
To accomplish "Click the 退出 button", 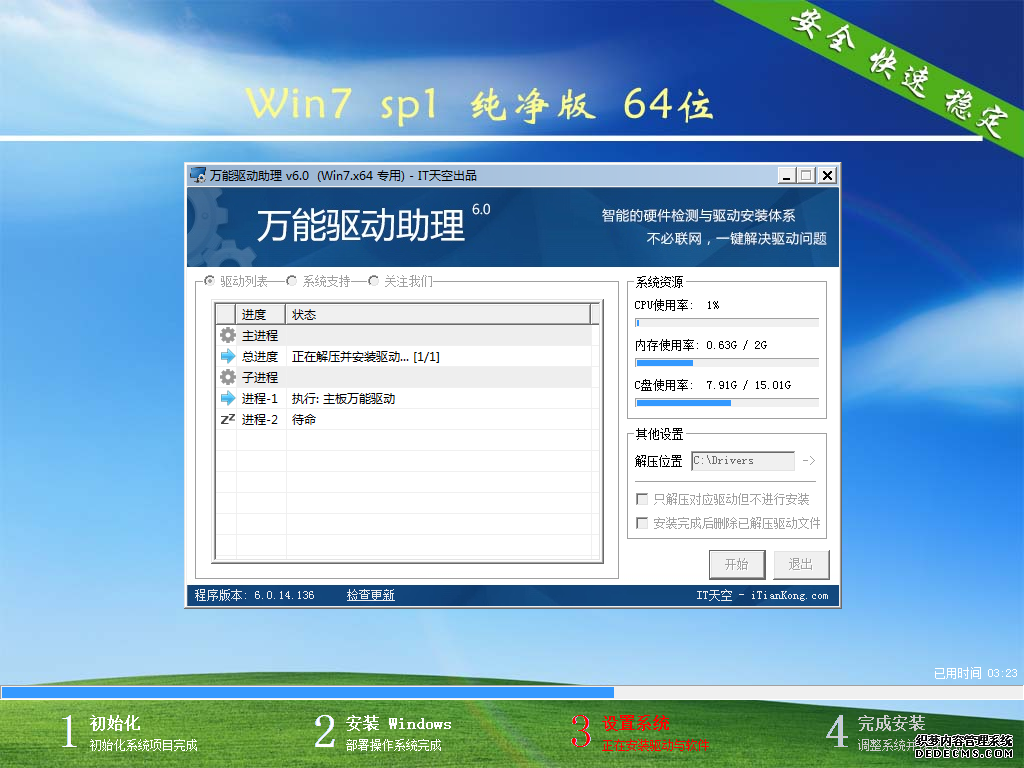I will 801,564.
